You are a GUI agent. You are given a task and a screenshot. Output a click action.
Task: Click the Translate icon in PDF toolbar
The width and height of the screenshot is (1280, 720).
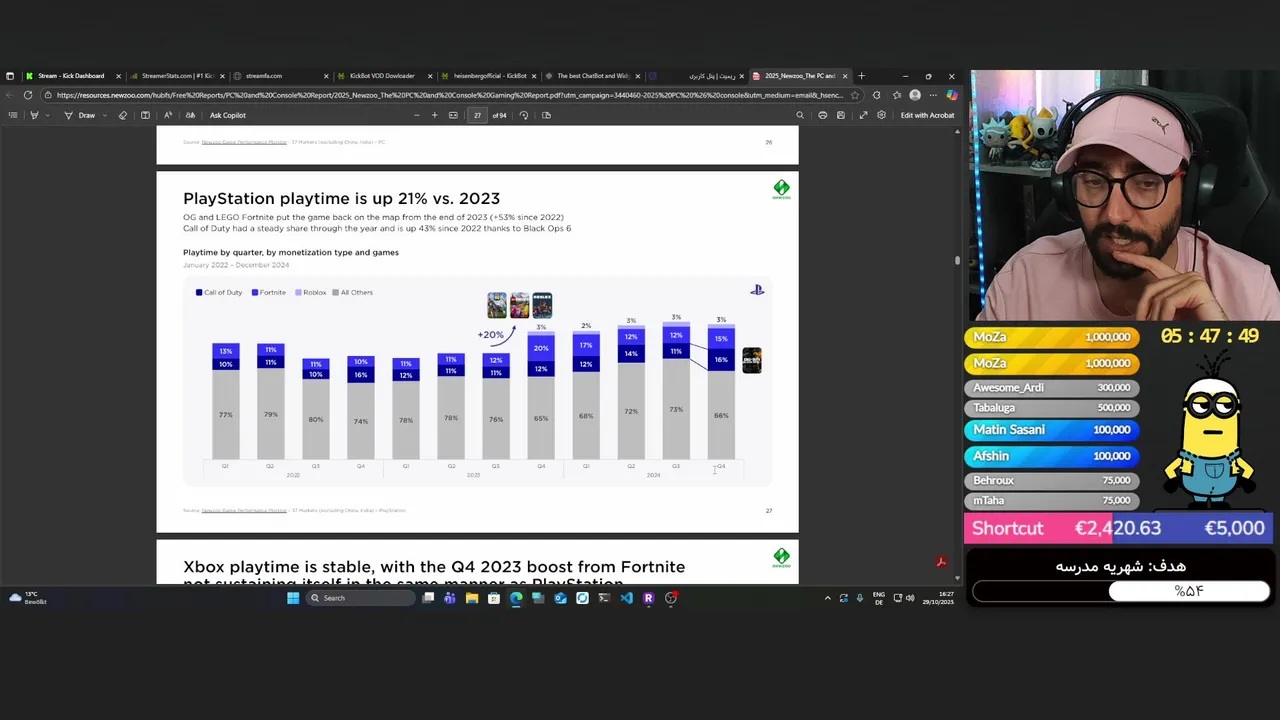[190, 115]
